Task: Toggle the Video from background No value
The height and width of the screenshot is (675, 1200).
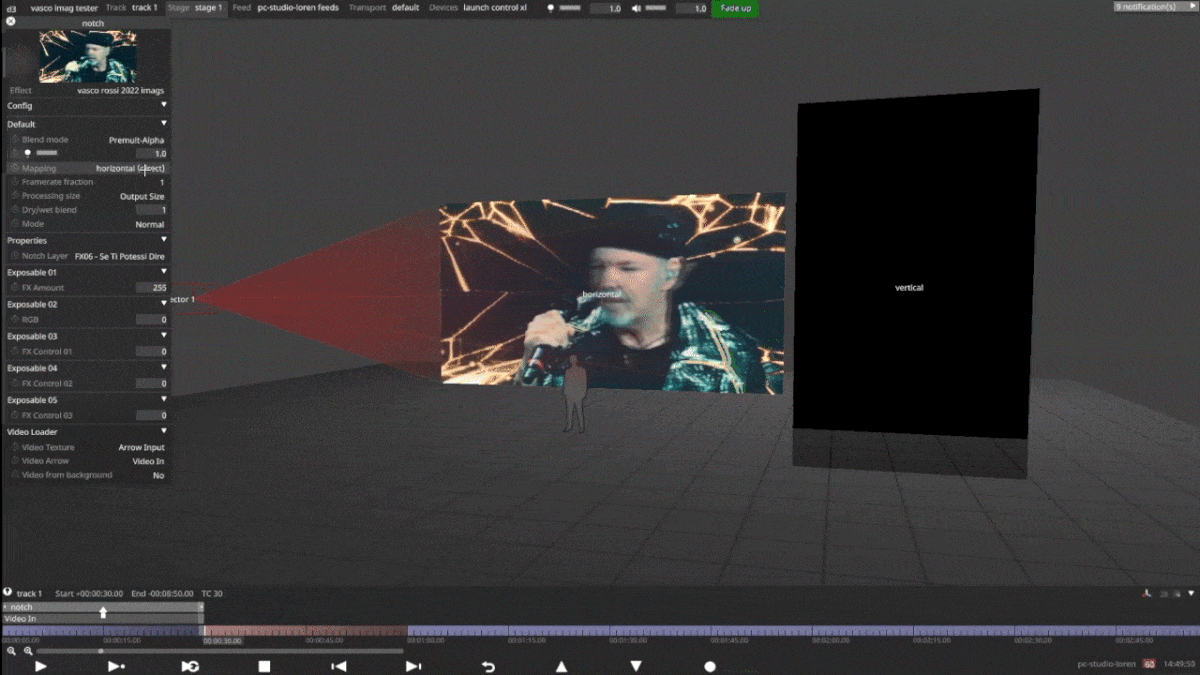Action: (158, 475)
